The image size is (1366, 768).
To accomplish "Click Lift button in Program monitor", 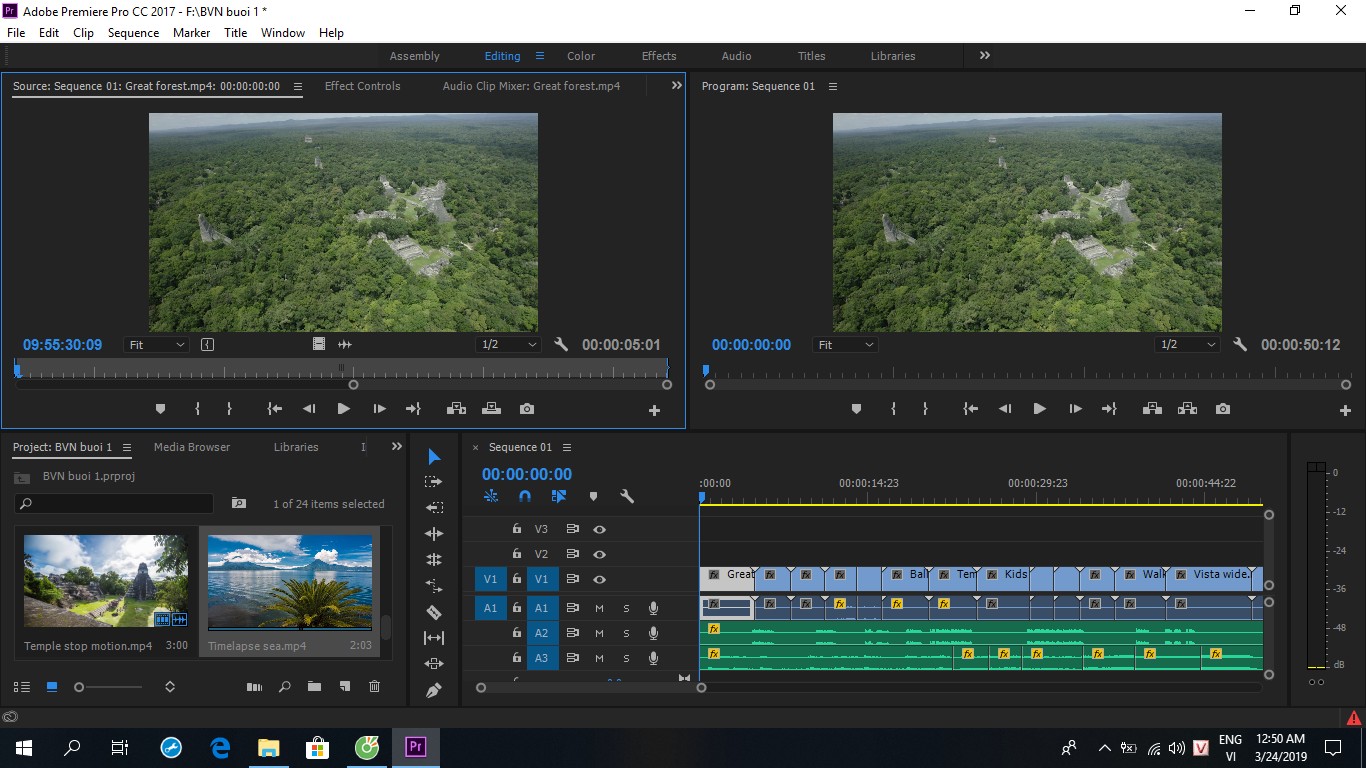I will [1152, 409].
